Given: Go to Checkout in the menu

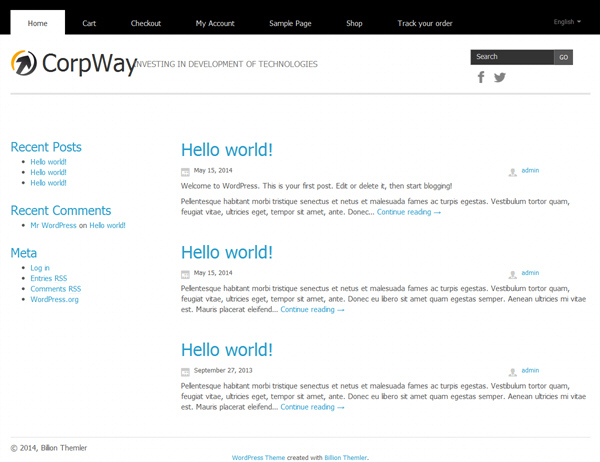Looking at the screenshot, I should click(146, 23).
